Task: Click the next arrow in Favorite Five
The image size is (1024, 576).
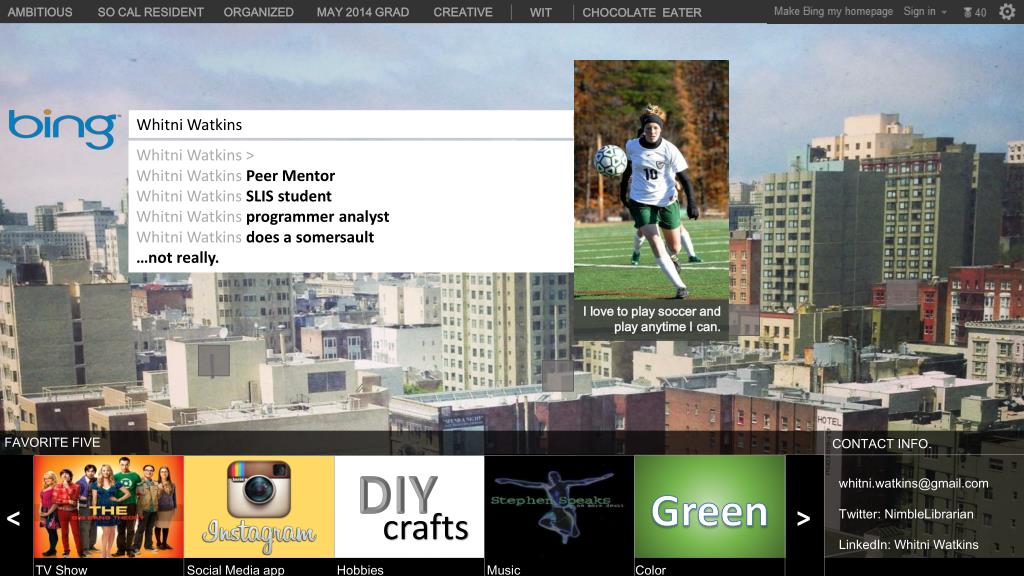Action: [804, 519]
